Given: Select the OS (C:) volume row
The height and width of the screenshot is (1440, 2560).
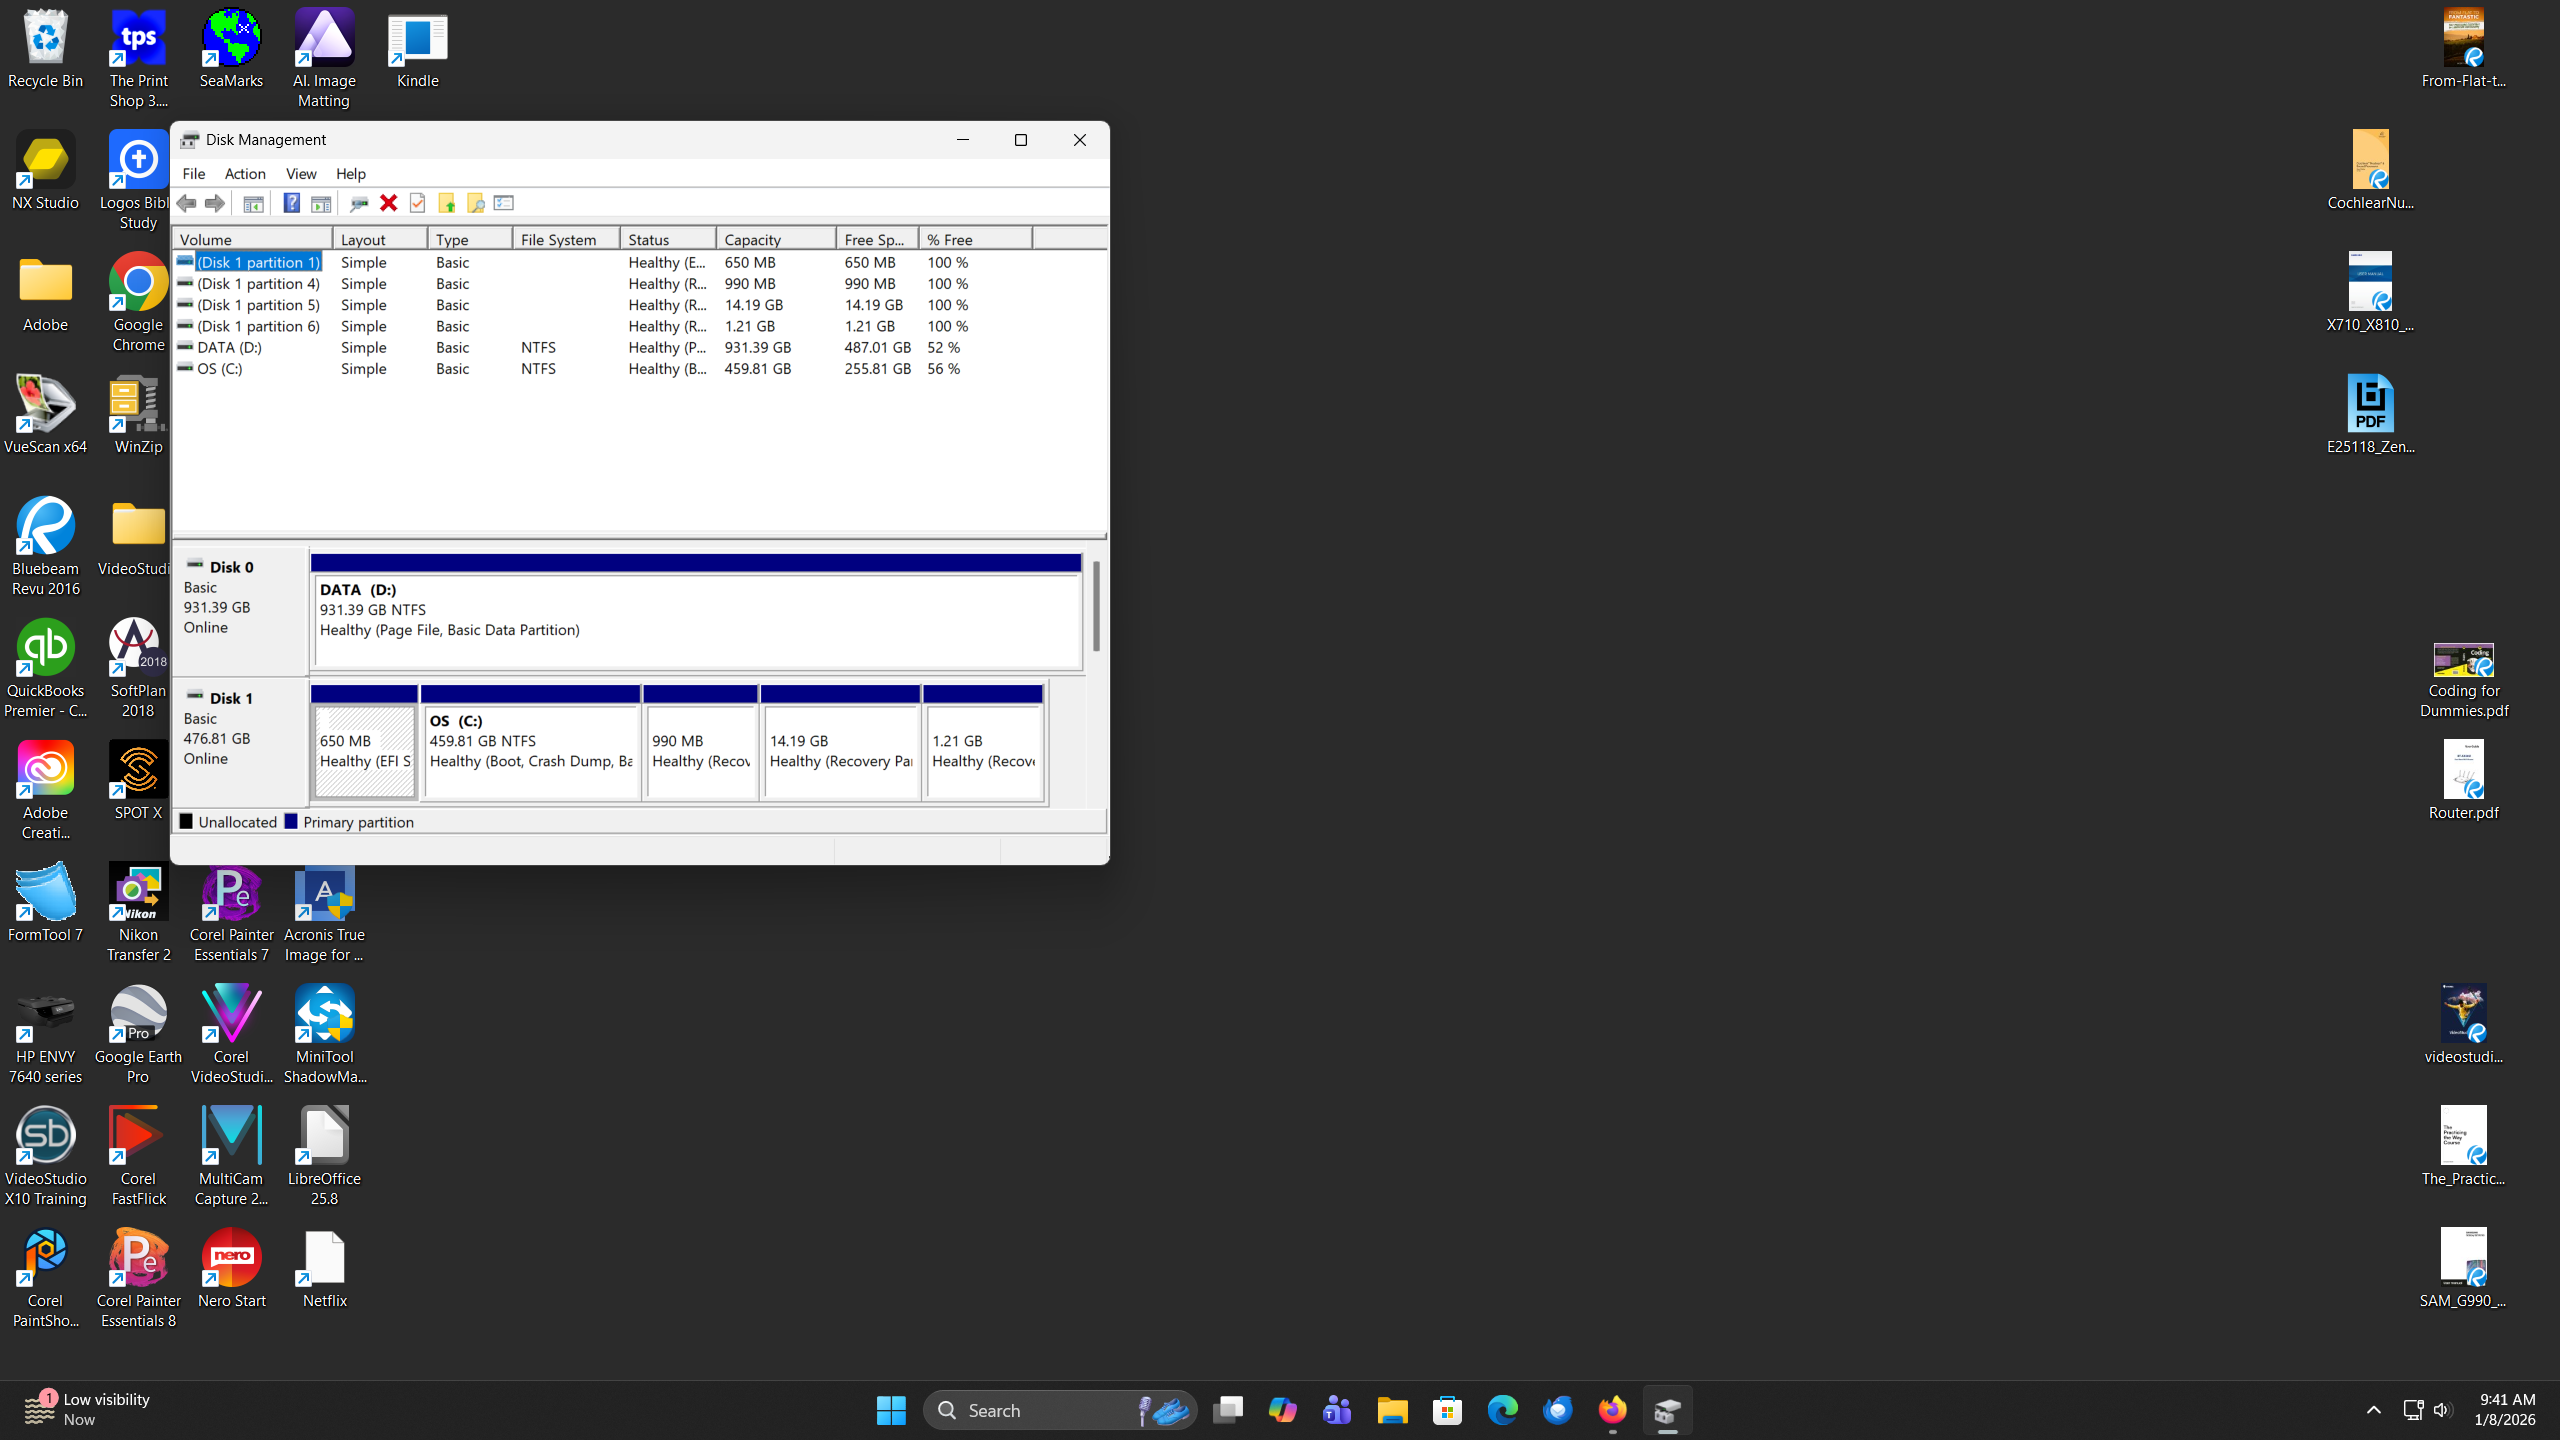Looking at the screenshot, I should pos(639,369).
